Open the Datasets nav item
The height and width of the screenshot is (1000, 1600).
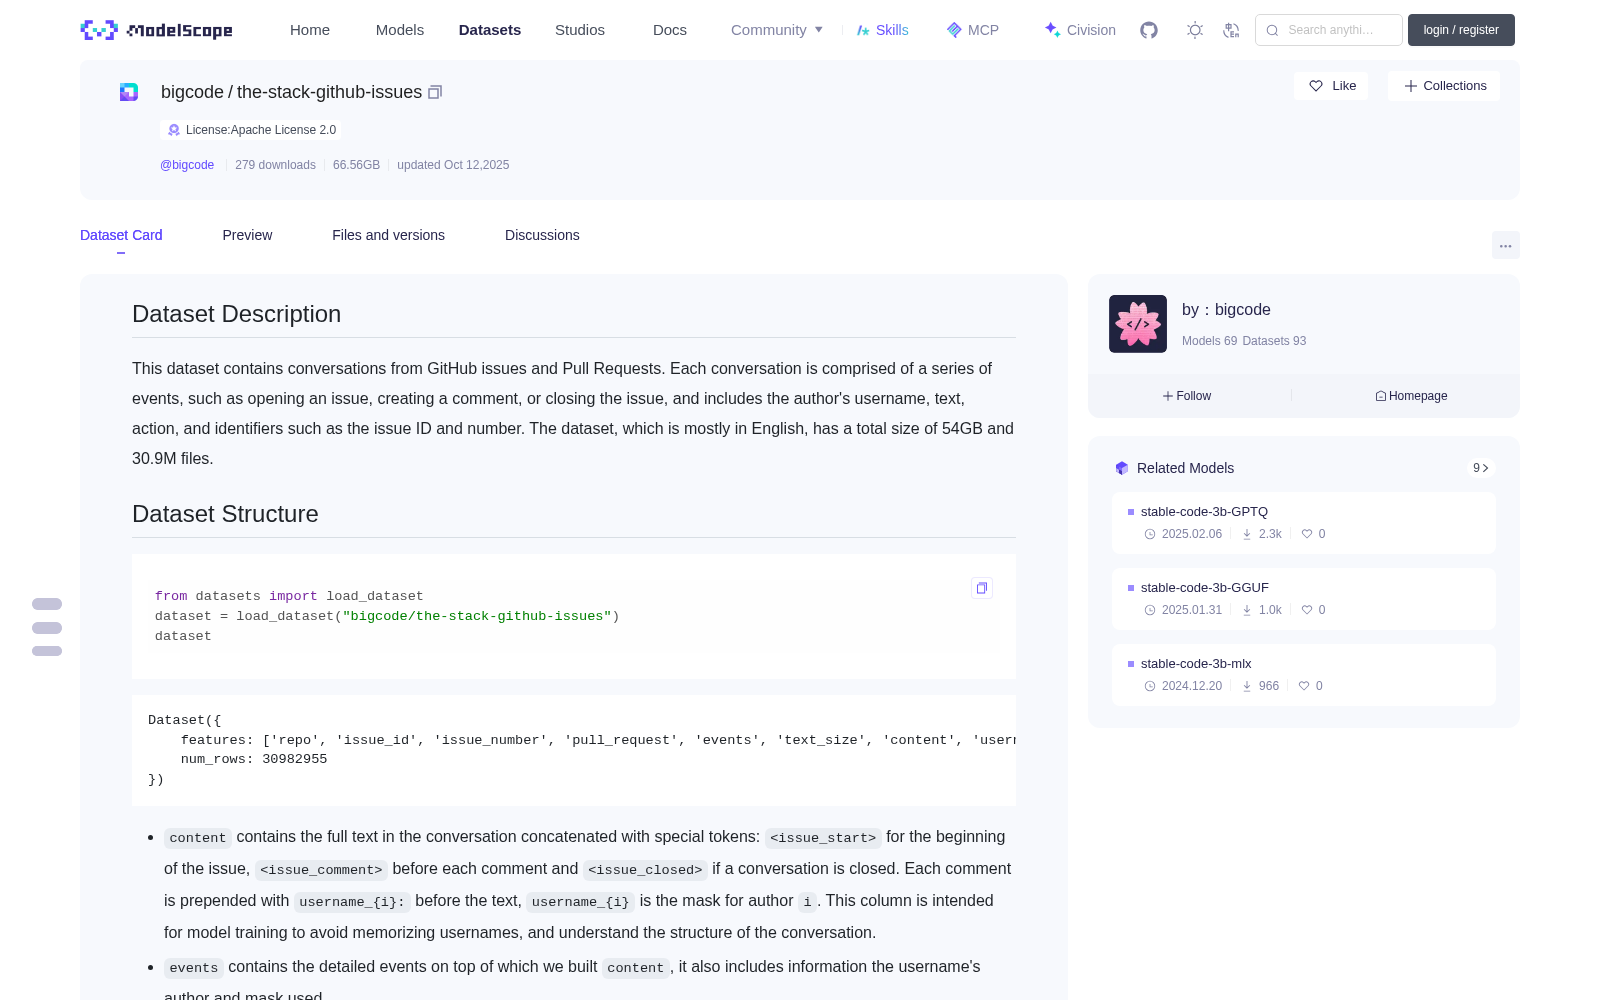click(x=490, y=30)
